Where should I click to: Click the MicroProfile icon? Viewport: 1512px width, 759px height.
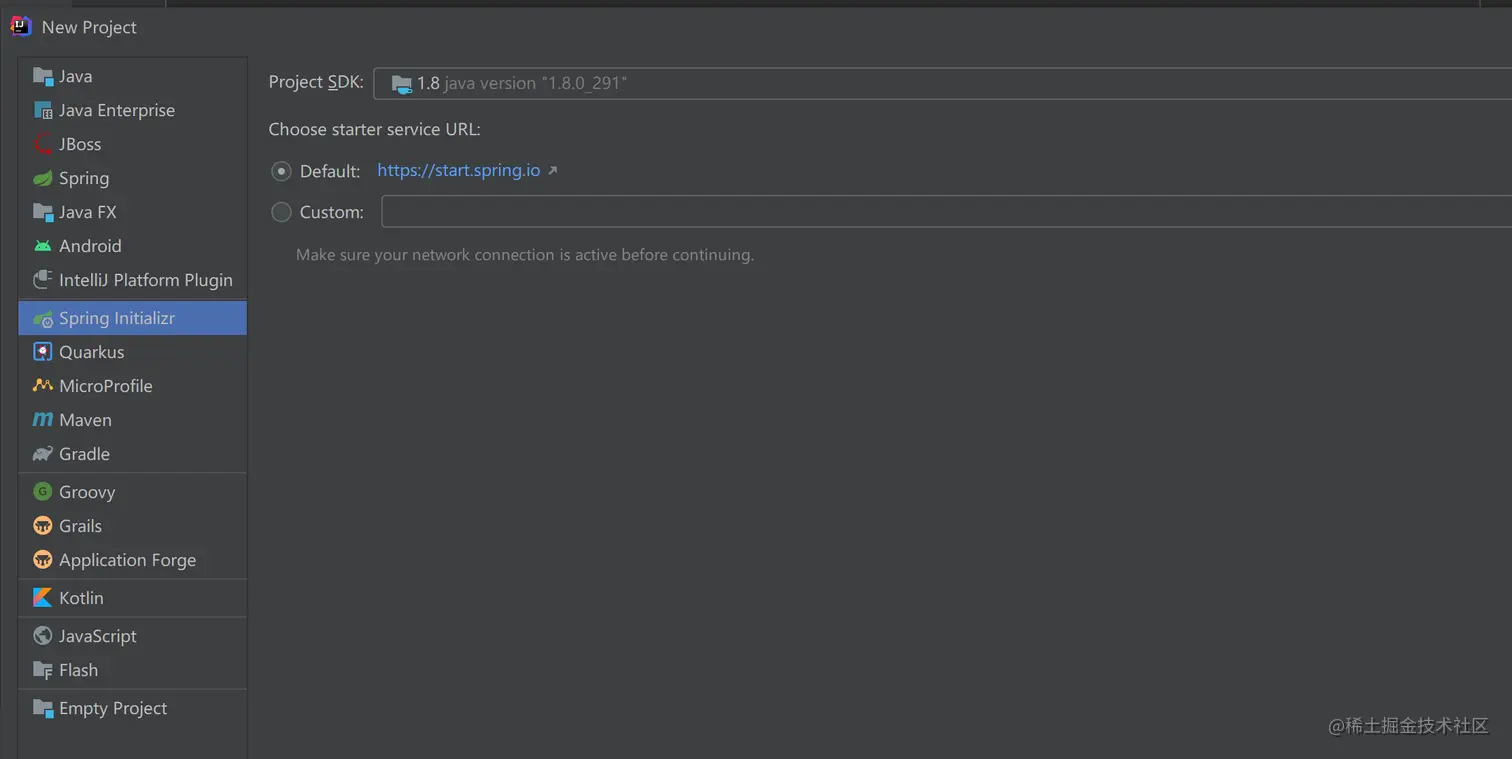[x=43, y=386]
